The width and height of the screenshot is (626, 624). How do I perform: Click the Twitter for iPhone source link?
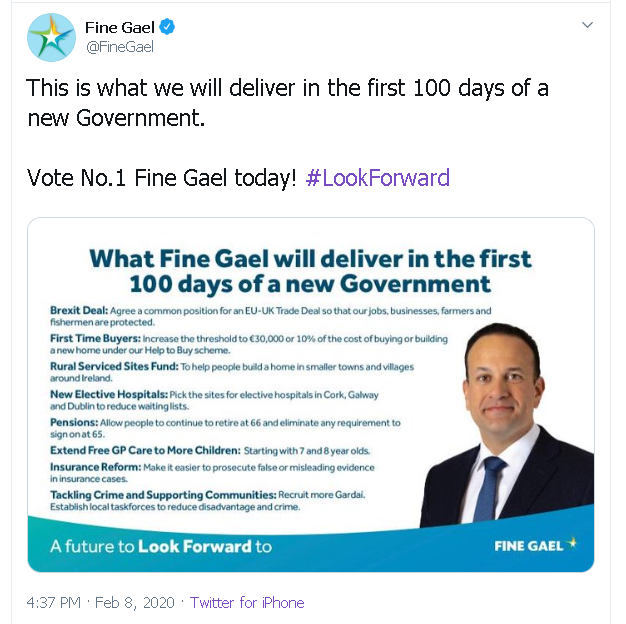(x=247, y=603)
